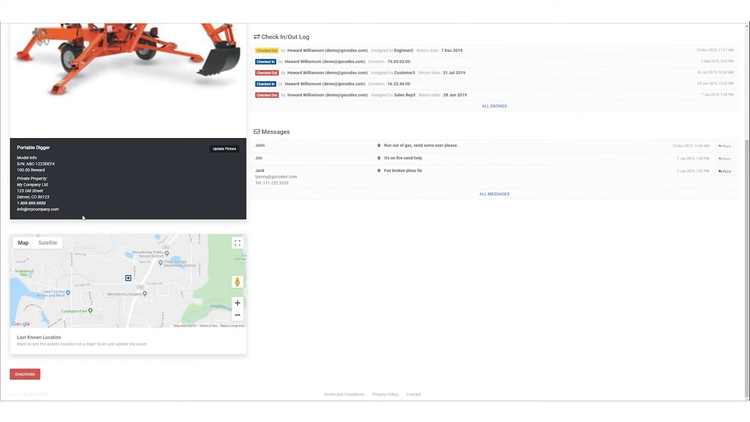The image size is (750, 422).
Task: Reply to Jim's message
Action: pyautogui.click(x=725, y=158)
